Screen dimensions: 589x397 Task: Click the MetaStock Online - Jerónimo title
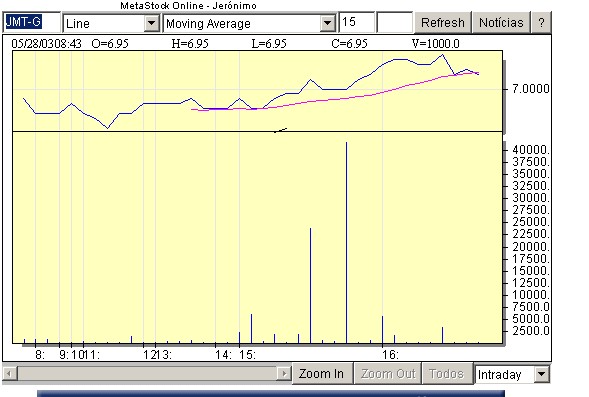pyautogui.click(x=188, y=6)
